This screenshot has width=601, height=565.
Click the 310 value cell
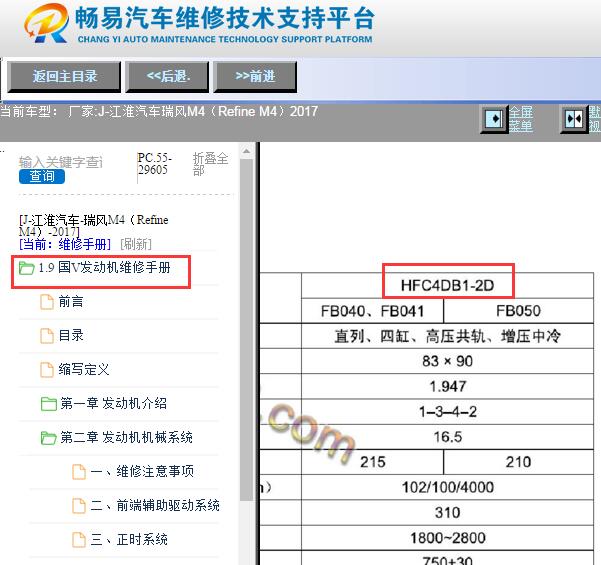click(x=447, y=512)
